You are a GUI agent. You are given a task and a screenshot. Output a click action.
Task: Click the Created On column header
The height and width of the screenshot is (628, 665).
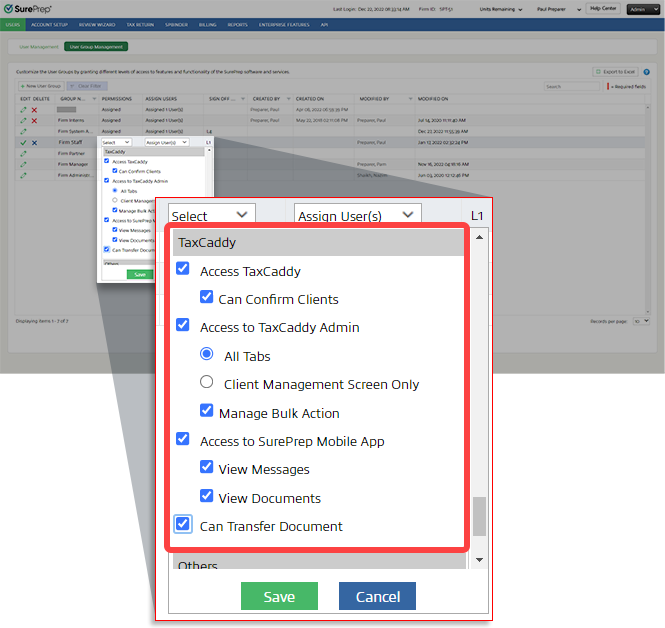[x=310, y=99]
